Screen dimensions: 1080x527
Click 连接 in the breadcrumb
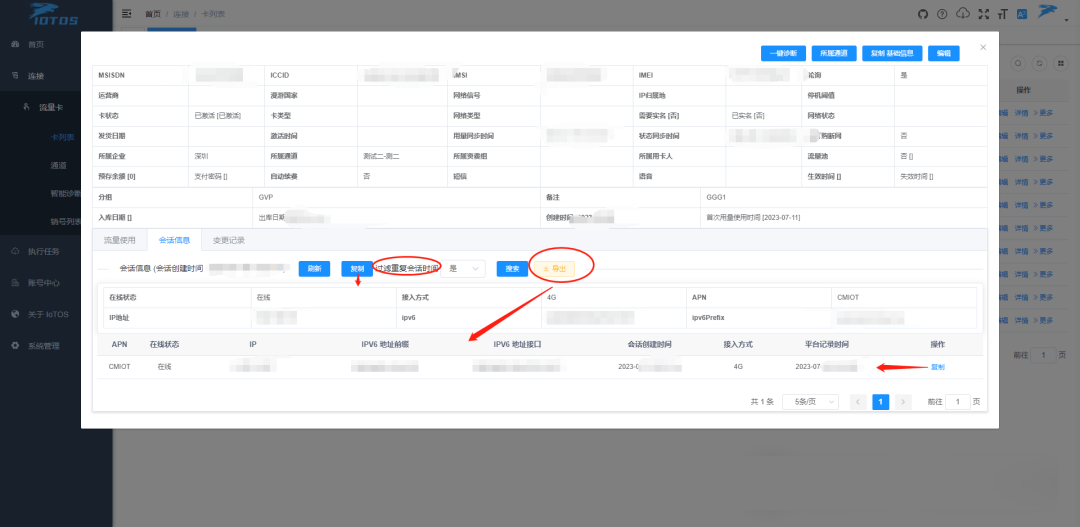click(x=180, y=14)
